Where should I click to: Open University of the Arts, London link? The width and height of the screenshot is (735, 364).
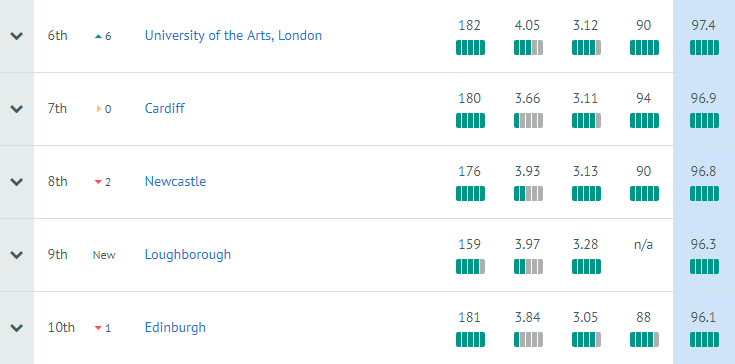pos(233,36)
